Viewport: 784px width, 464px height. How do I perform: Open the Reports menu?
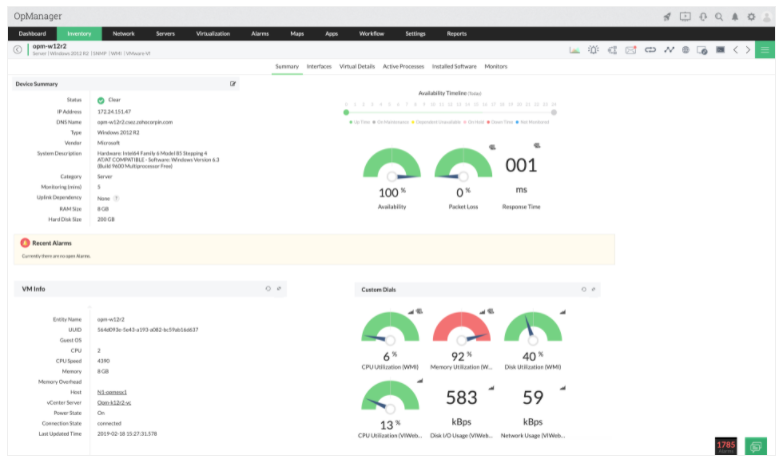(456, 34)
